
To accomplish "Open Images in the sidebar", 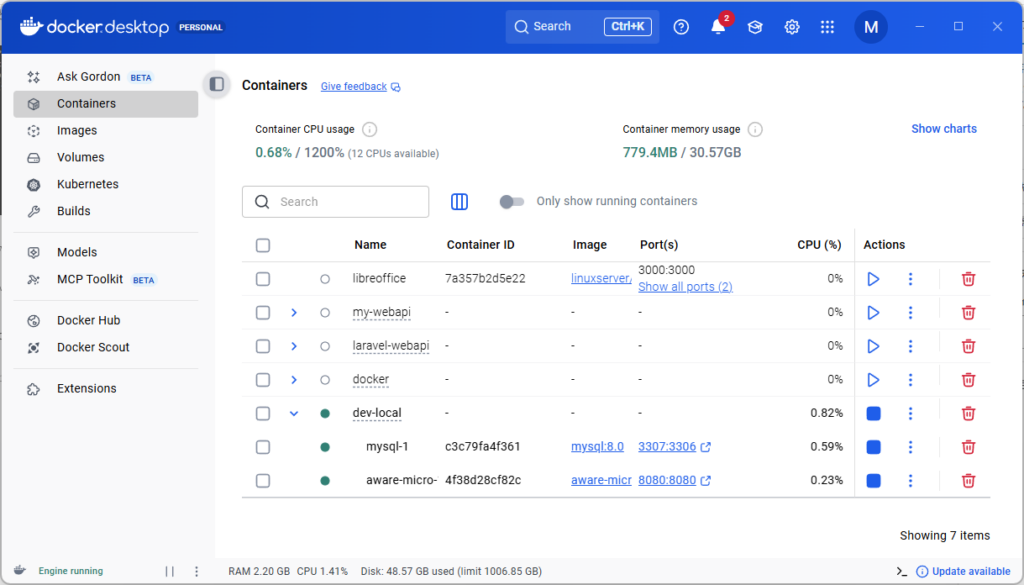I will pos(77,130).
